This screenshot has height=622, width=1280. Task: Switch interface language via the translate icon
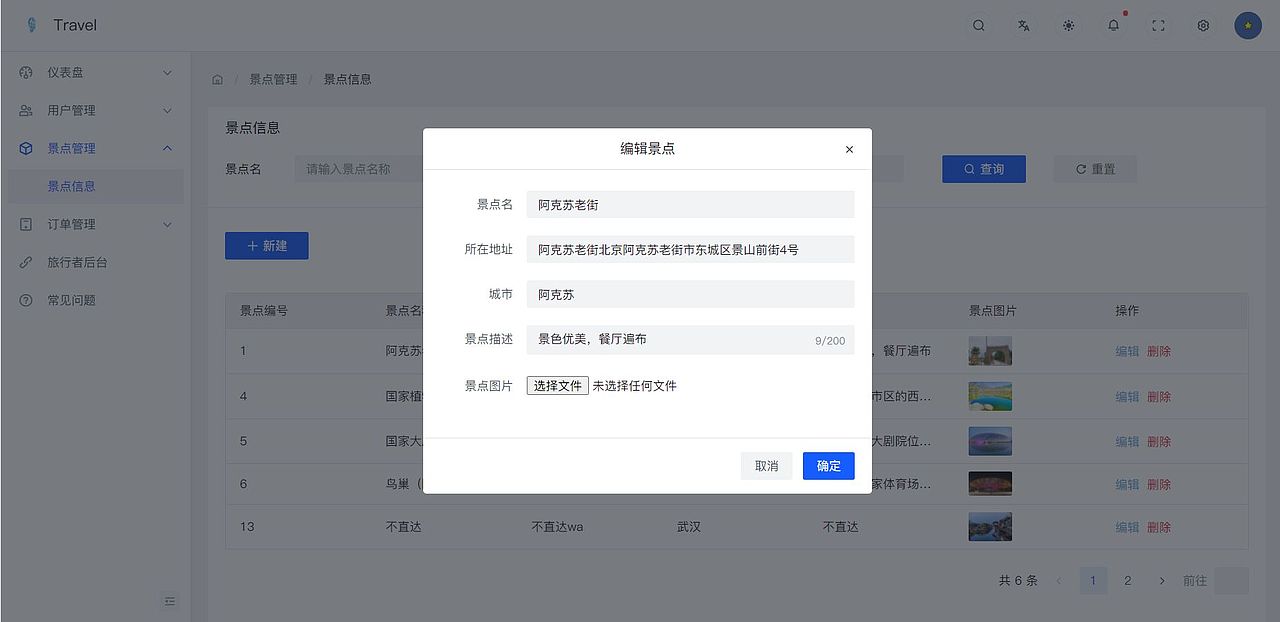pos(1023,25)
